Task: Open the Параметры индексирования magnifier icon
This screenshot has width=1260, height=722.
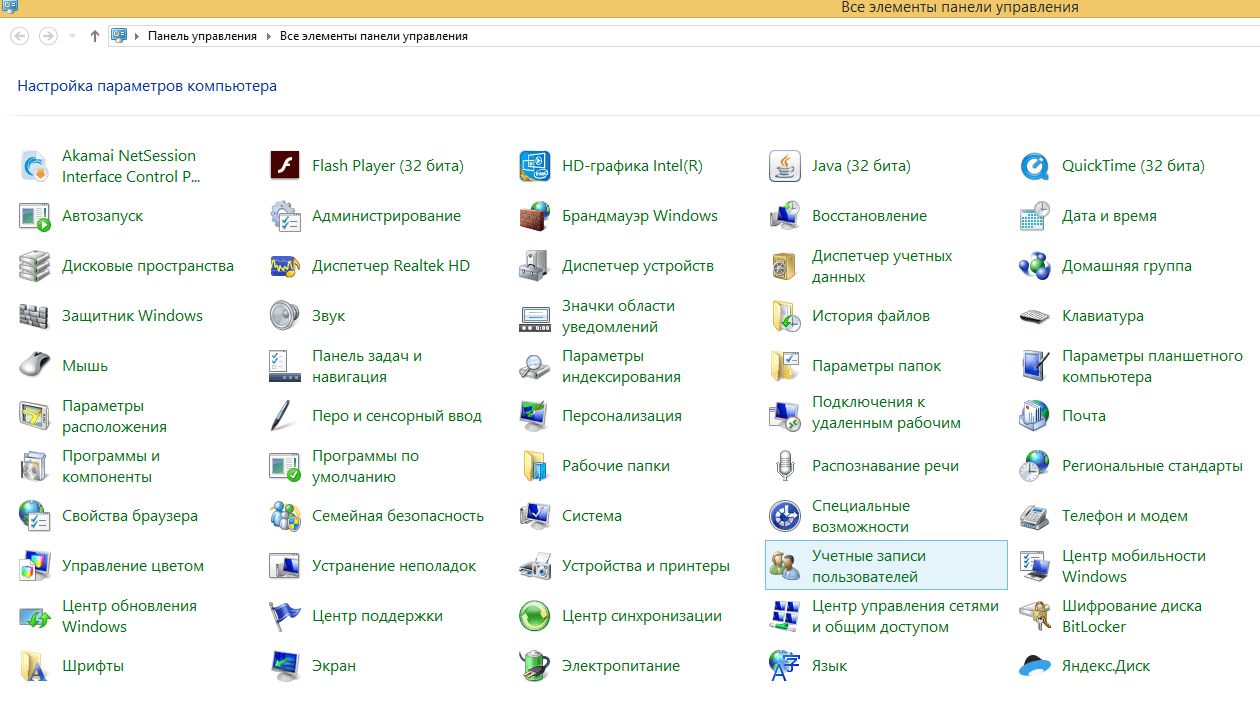Action: pos(535,366)
